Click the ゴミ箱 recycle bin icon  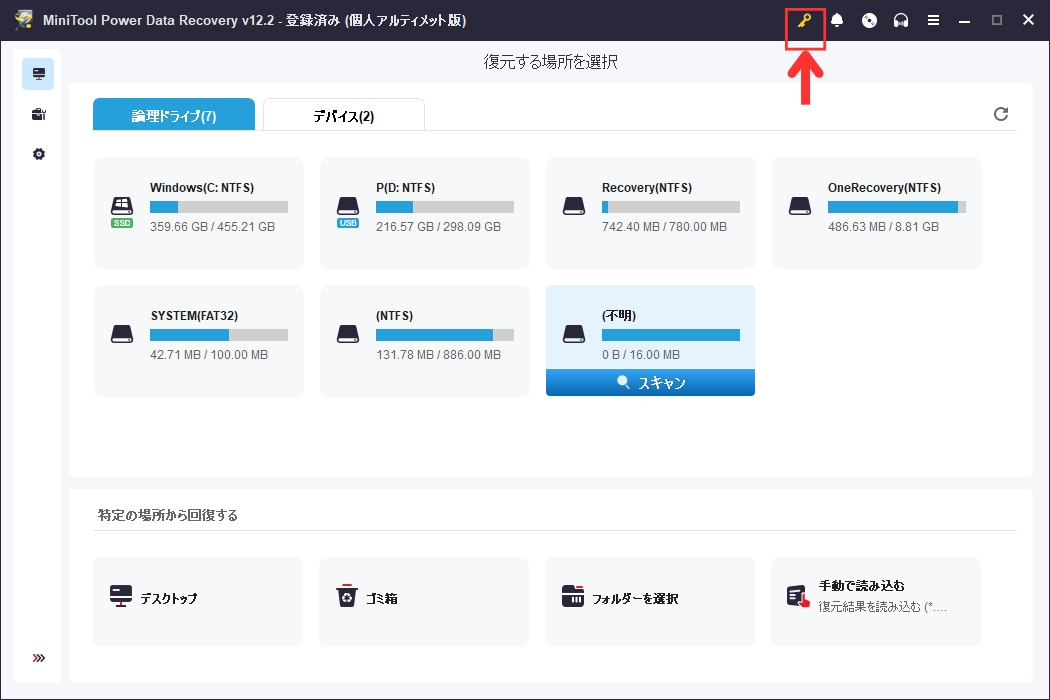pyautogui.click(x=347, y=596)
